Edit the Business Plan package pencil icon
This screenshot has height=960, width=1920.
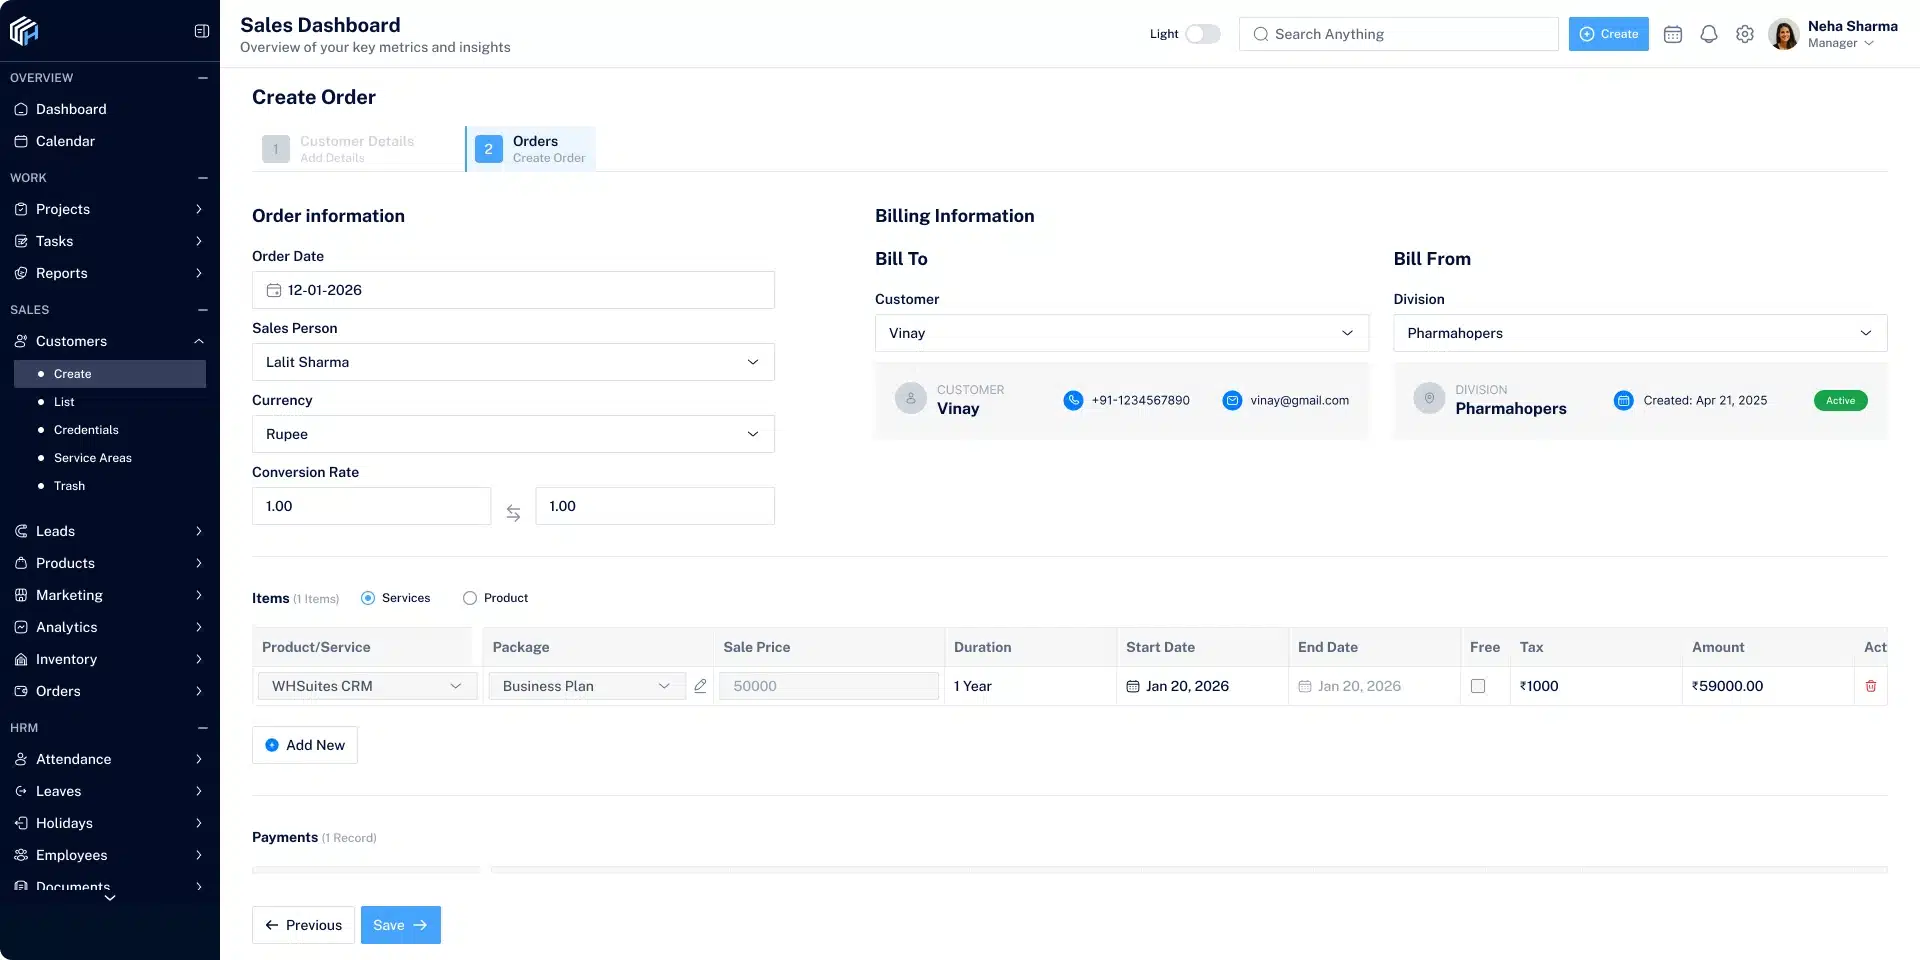click(700, 686)
